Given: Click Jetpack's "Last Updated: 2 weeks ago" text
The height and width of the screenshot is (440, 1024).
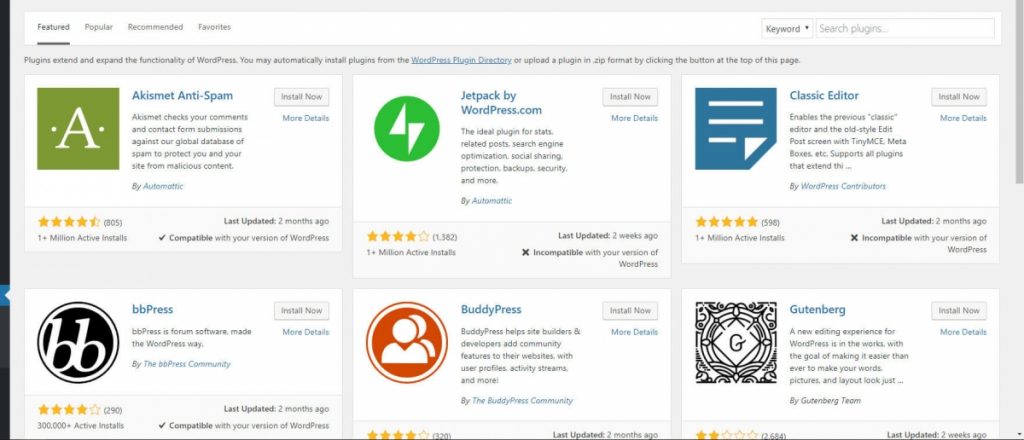Looking at the screenshot, I should [607, 236].
